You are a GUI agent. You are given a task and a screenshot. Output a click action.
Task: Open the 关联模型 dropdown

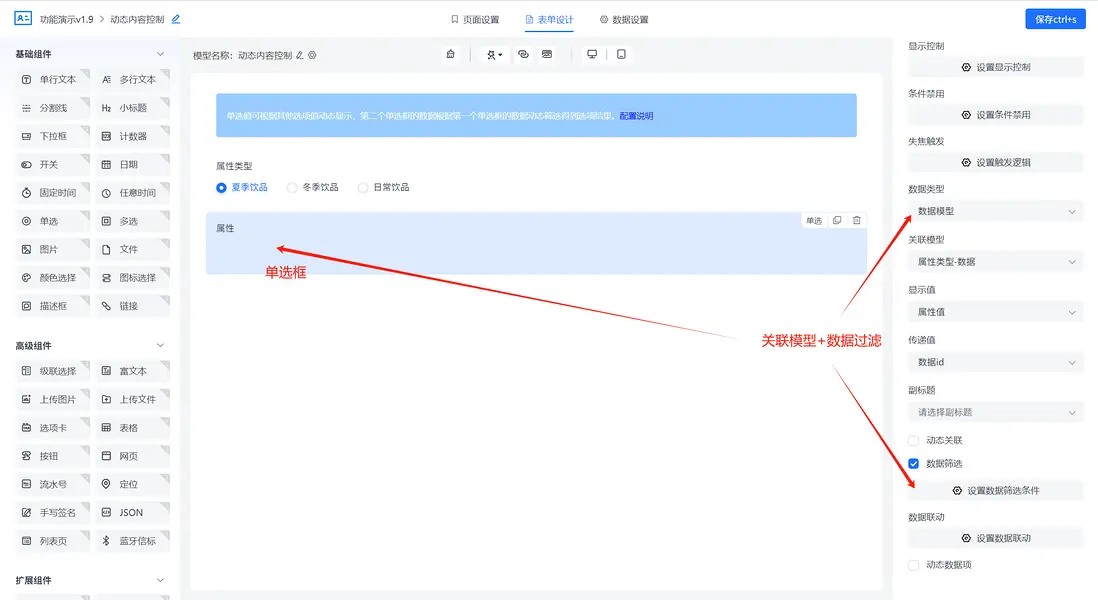[x=994, y=261]
